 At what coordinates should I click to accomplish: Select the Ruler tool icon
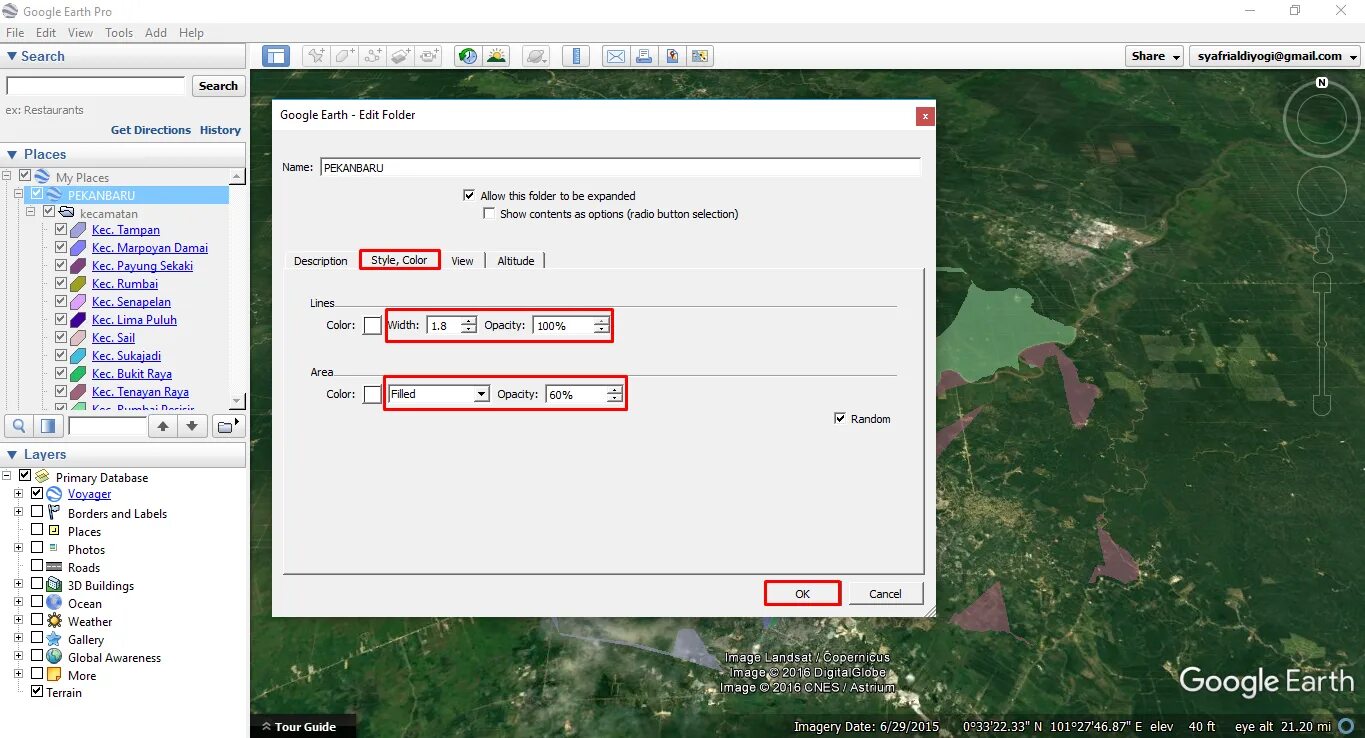pos(575,56)
